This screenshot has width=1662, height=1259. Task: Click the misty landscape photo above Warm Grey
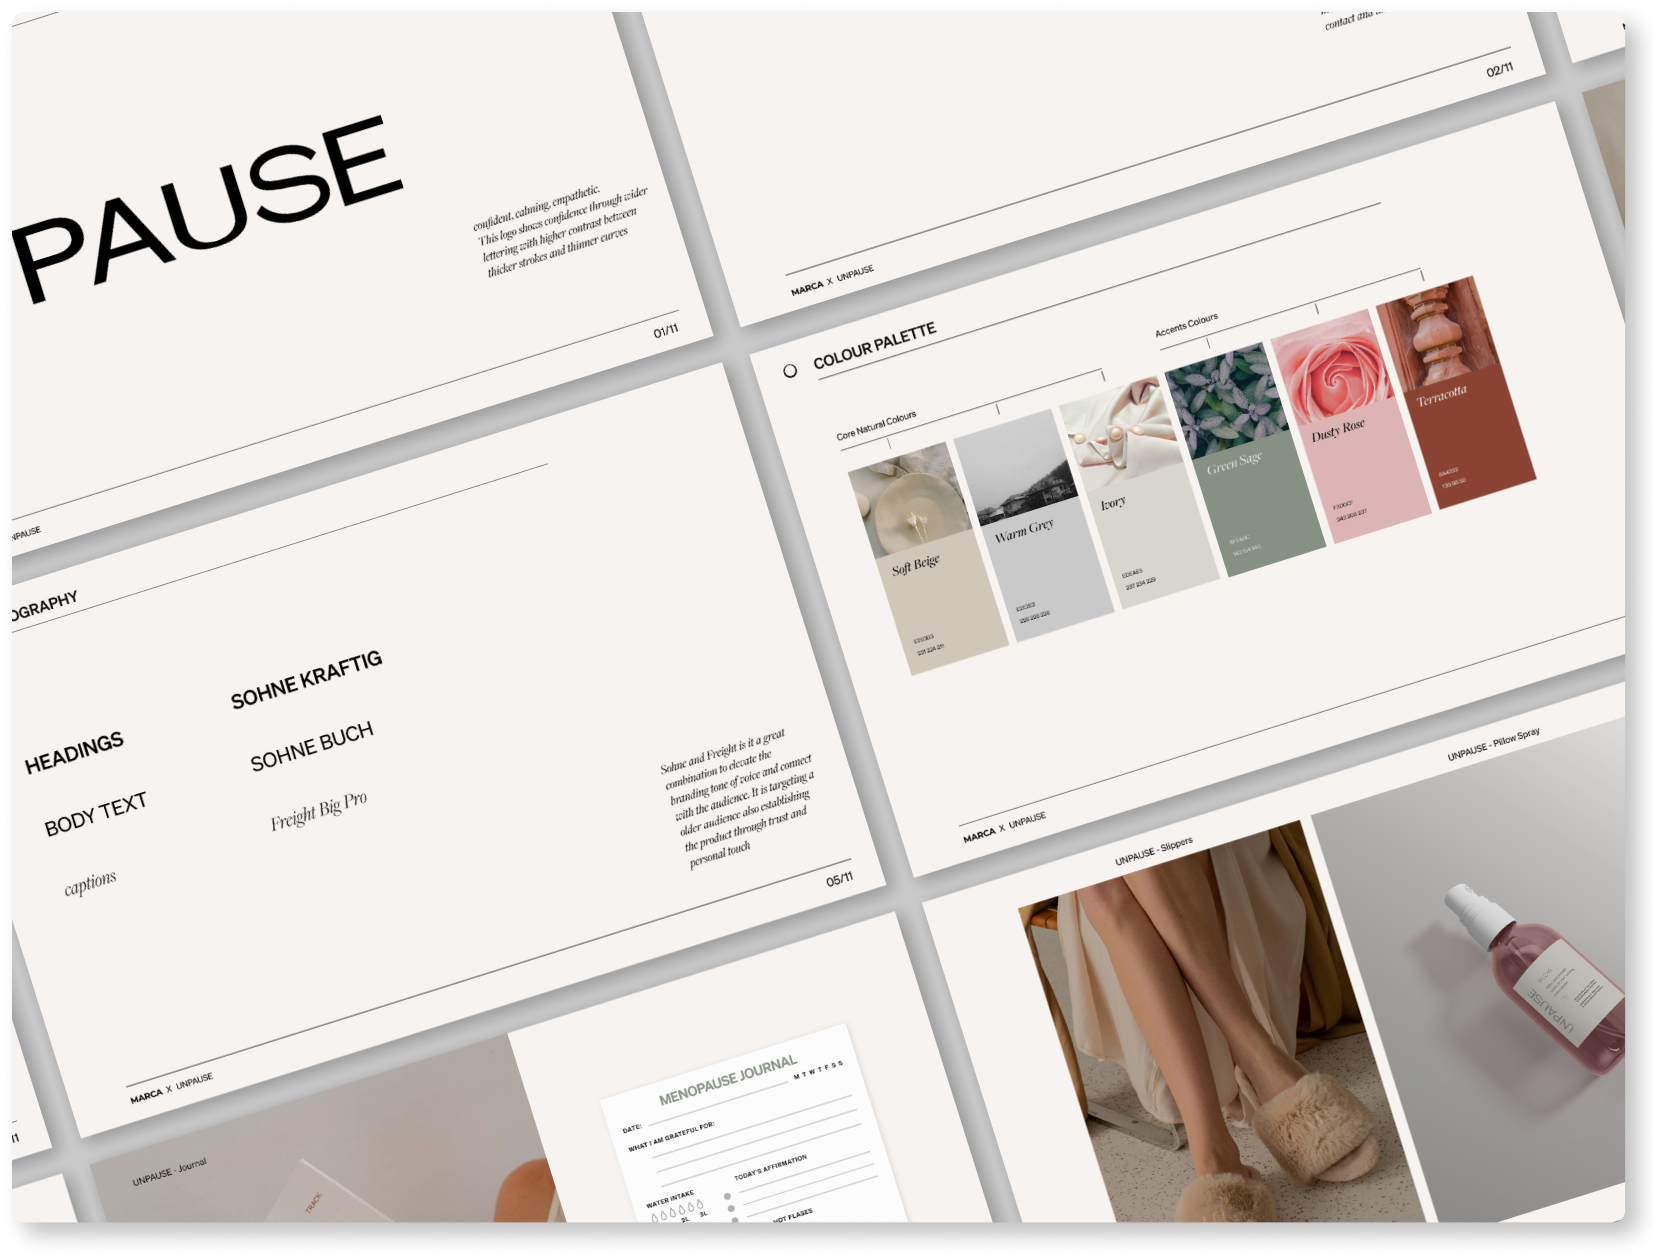tap(1014, 466)
